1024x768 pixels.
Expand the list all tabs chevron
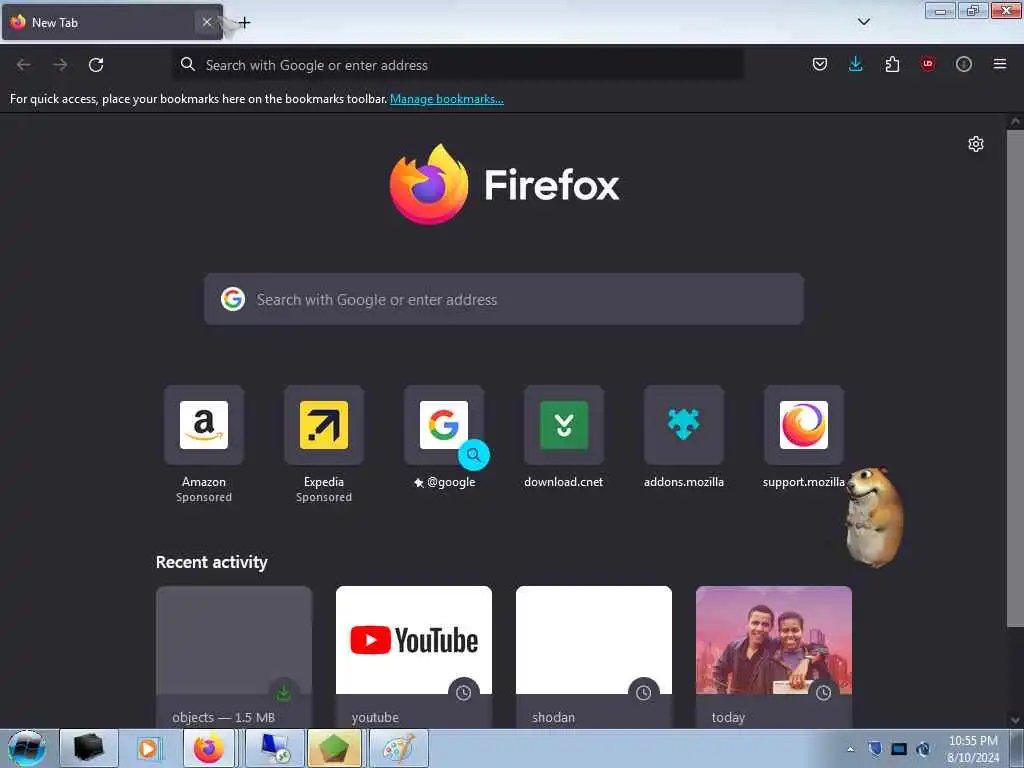click(x=863, y=22)
